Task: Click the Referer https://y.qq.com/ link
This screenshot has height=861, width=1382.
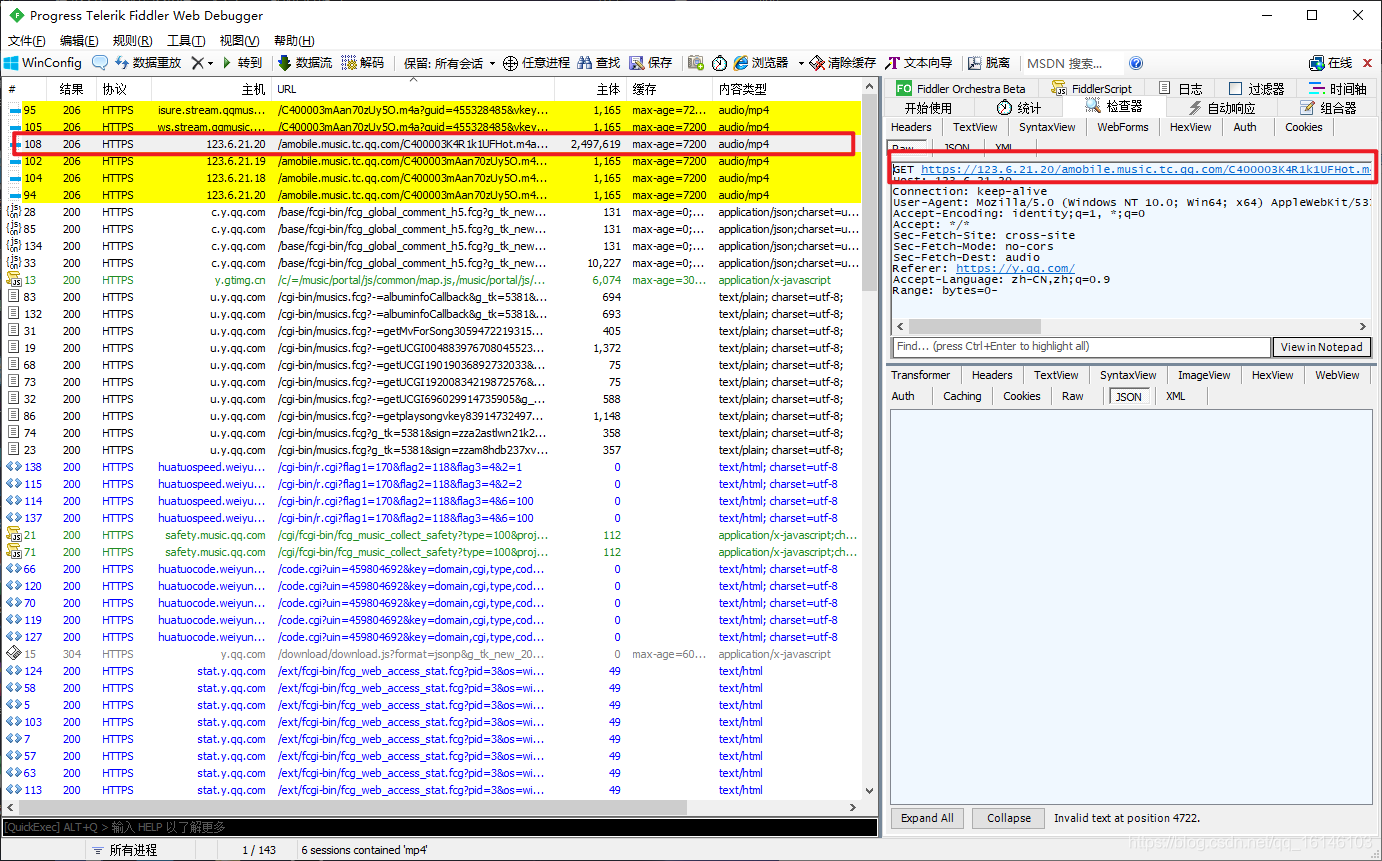Action: pyautogui.click(x=1015, y=268)
